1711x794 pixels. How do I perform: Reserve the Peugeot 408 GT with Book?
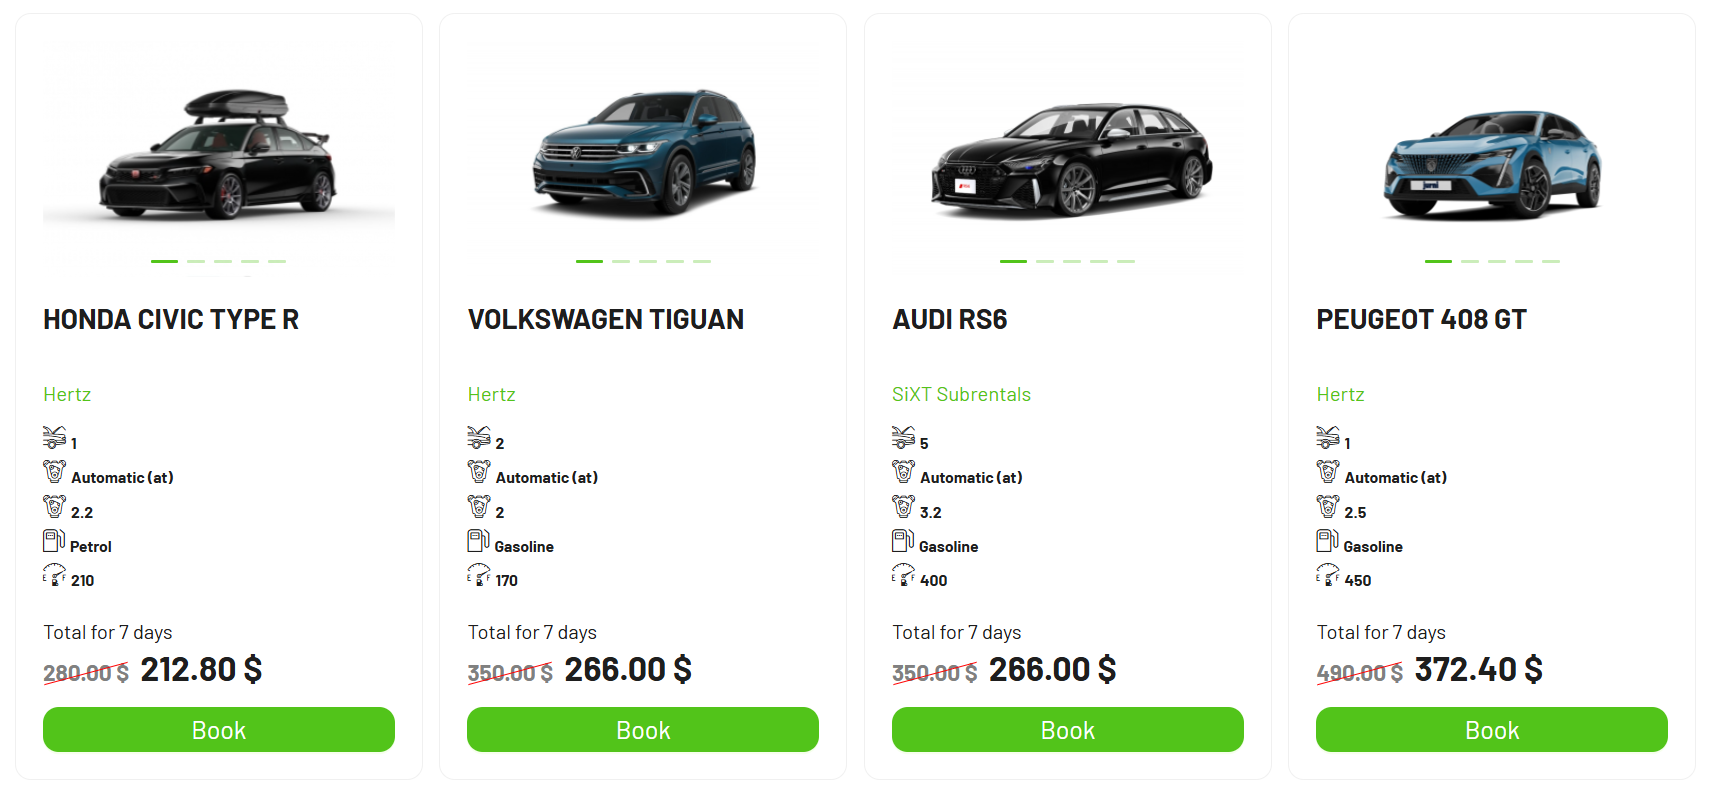pyautogui.click(x=1491, y=730)
